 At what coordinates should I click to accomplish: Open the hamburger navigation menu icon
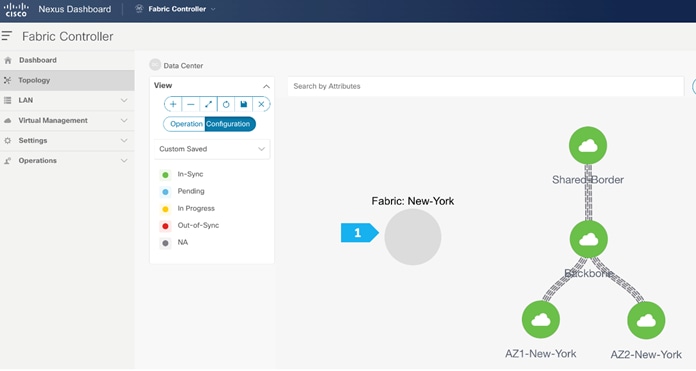coord(7,36)
